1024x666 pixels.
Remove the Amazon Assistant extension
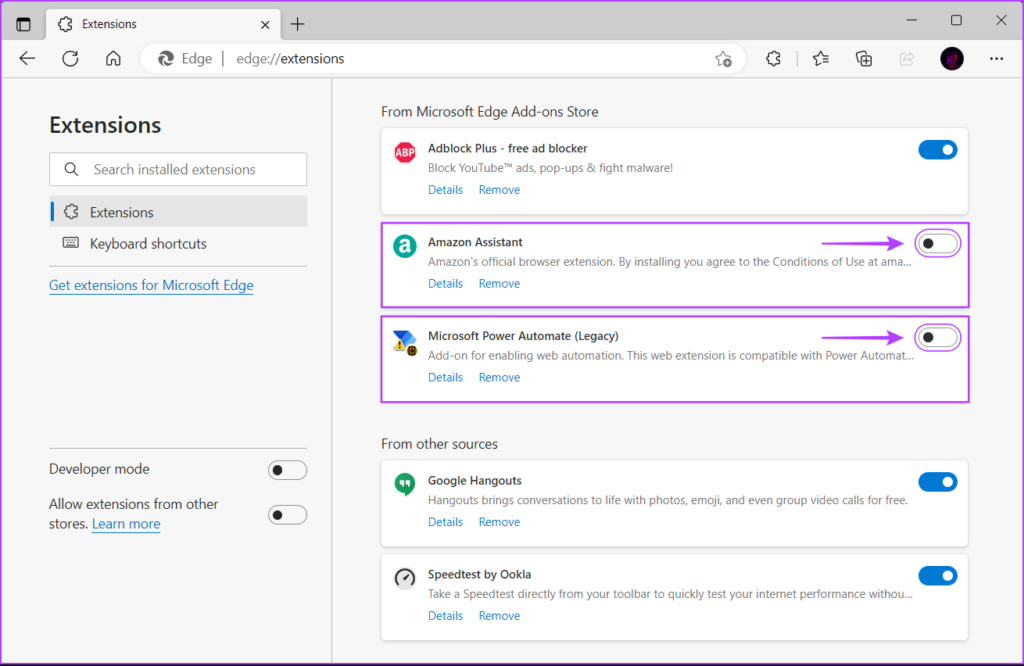(499, 283)
